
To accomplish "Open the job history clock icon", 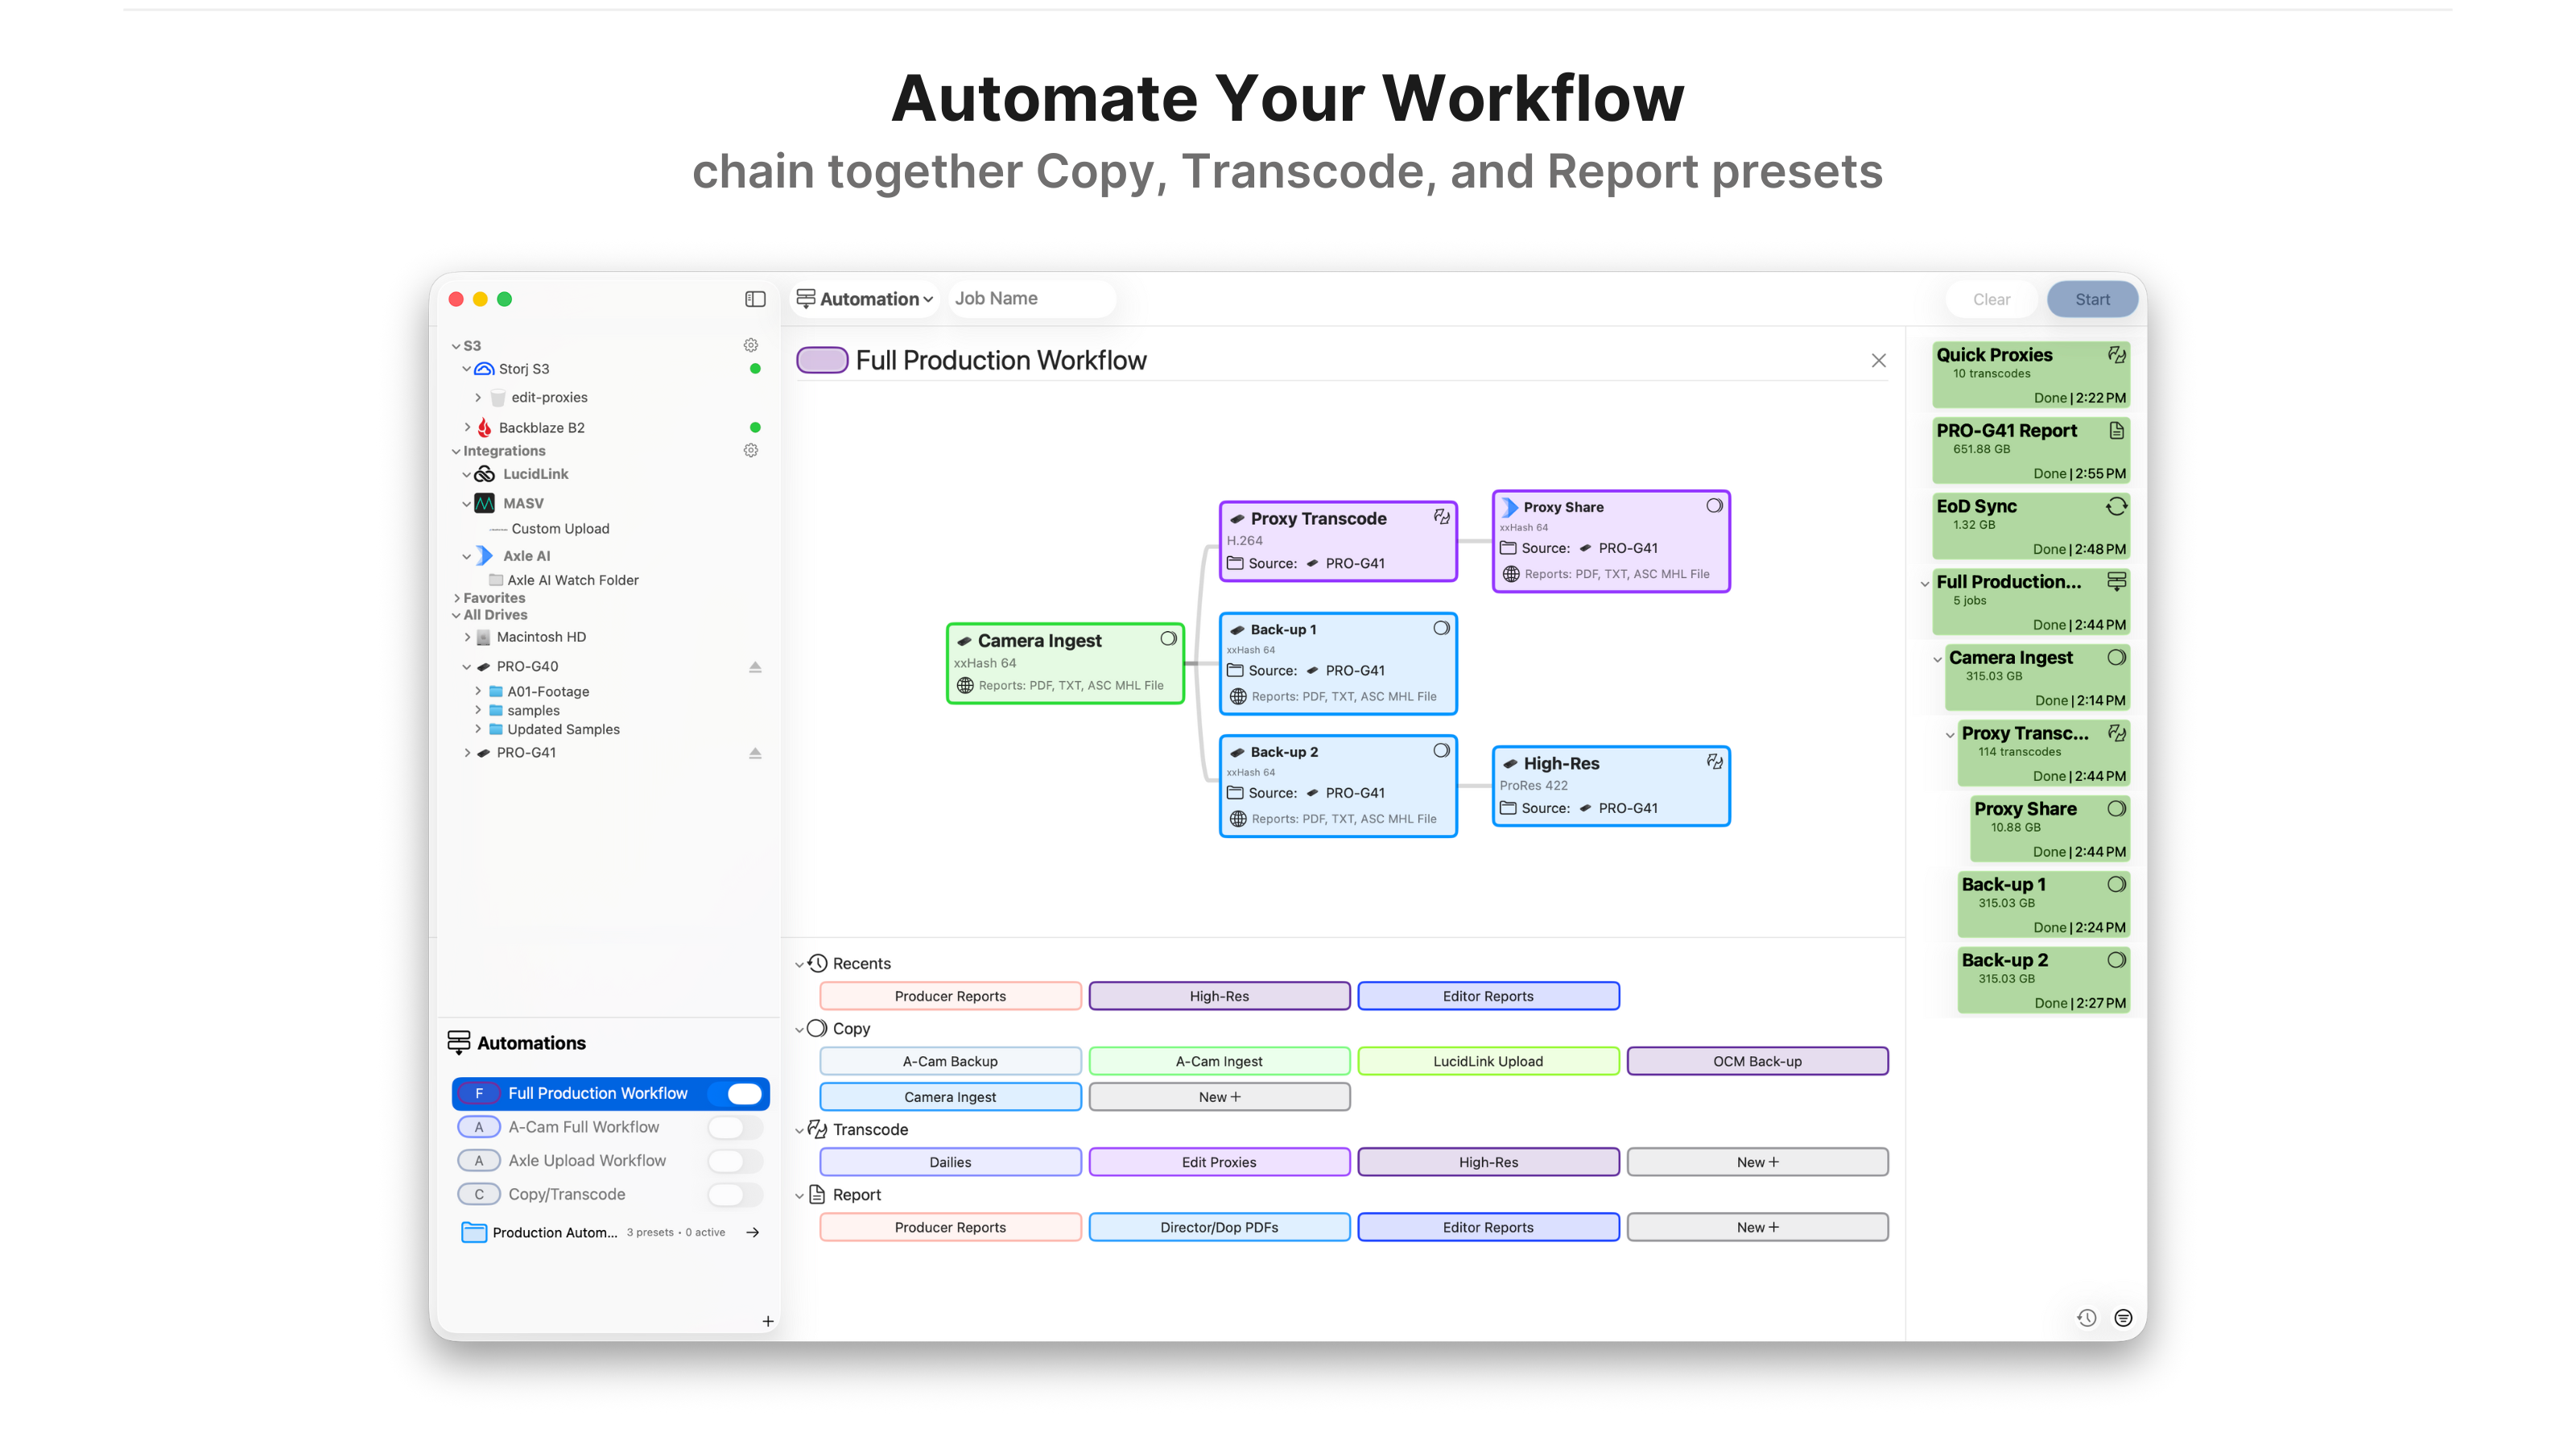I will (x=2086, y=1318).
